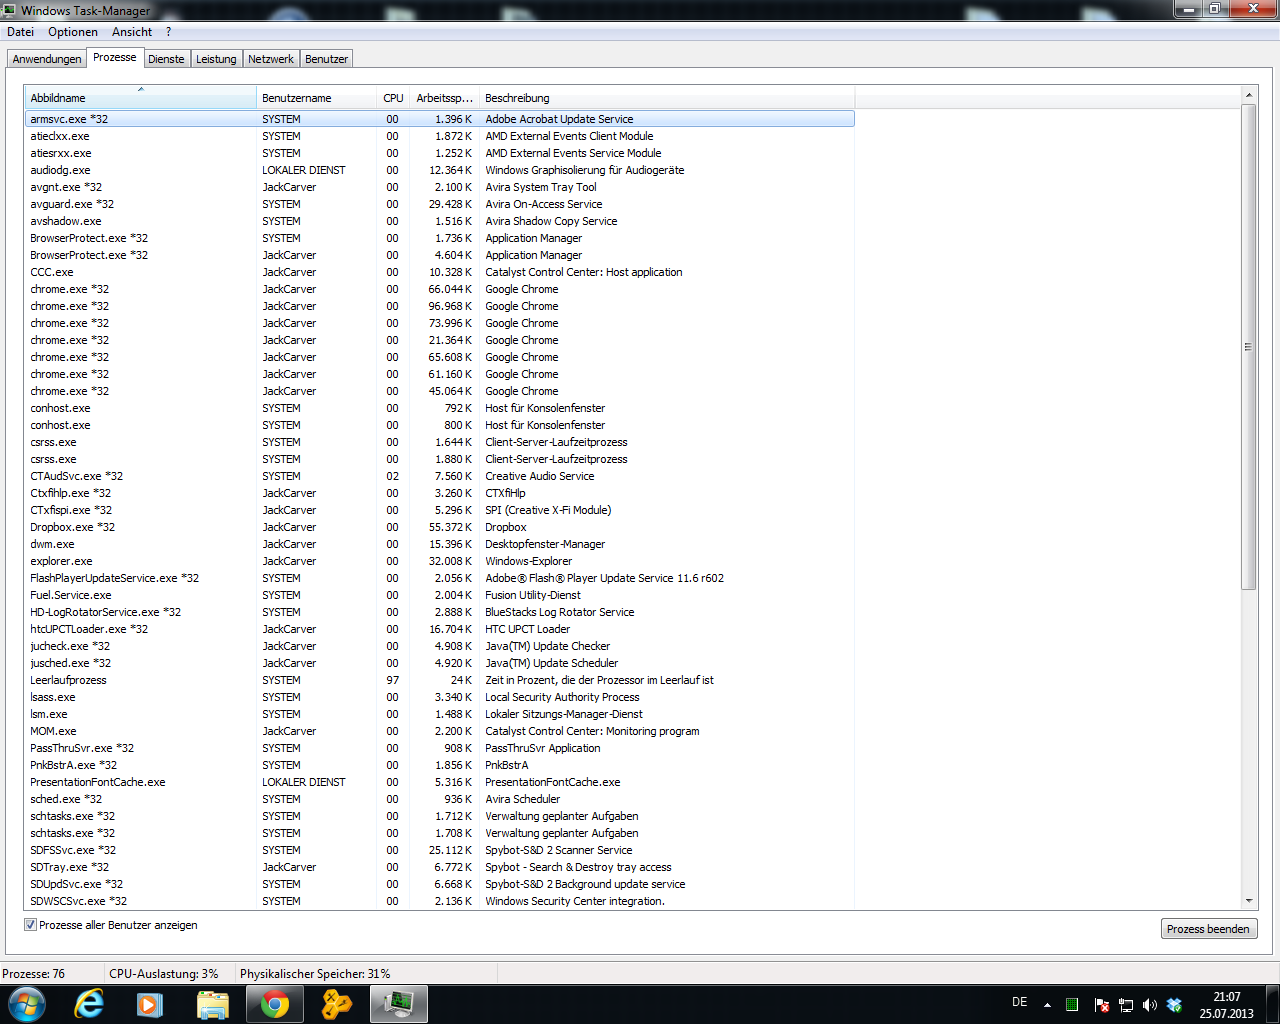This screenshot has height=1024, width=1280.
Task: Select the avguard.exe *32 process
Action: click(x=440, y=204)
